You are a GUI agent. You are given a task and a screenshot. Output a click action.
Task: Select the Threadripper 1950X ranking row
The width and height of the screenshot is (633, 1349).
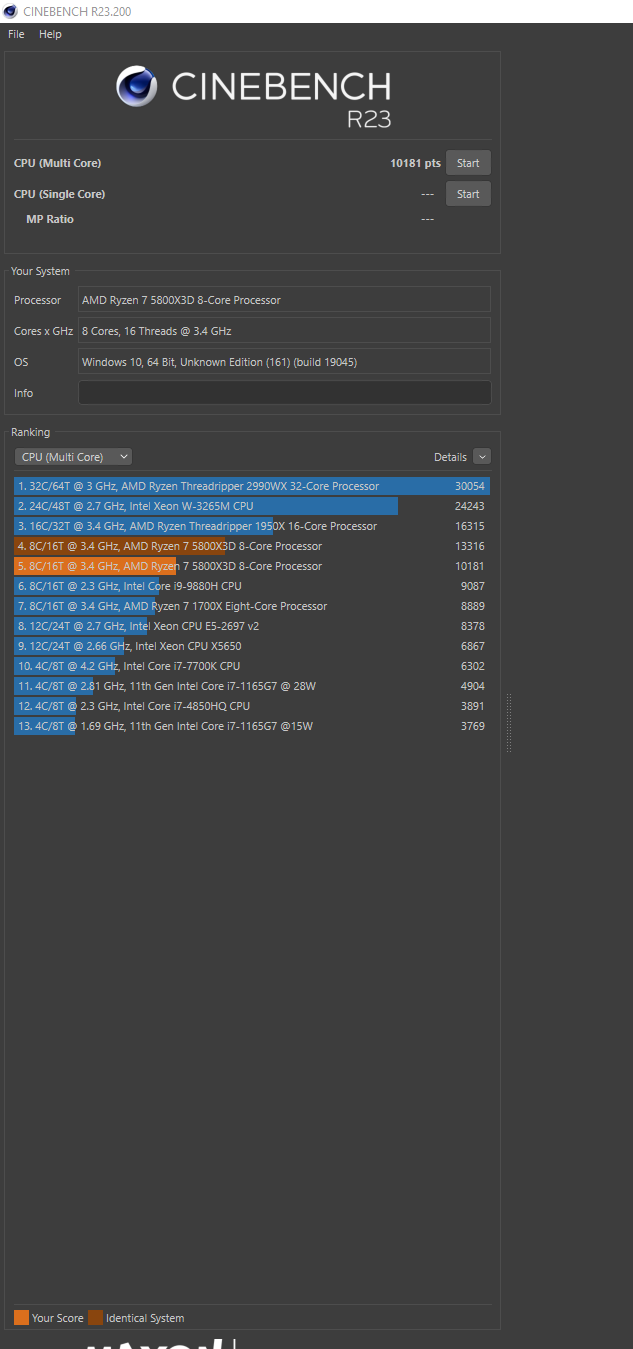click(x=252, y=526)
